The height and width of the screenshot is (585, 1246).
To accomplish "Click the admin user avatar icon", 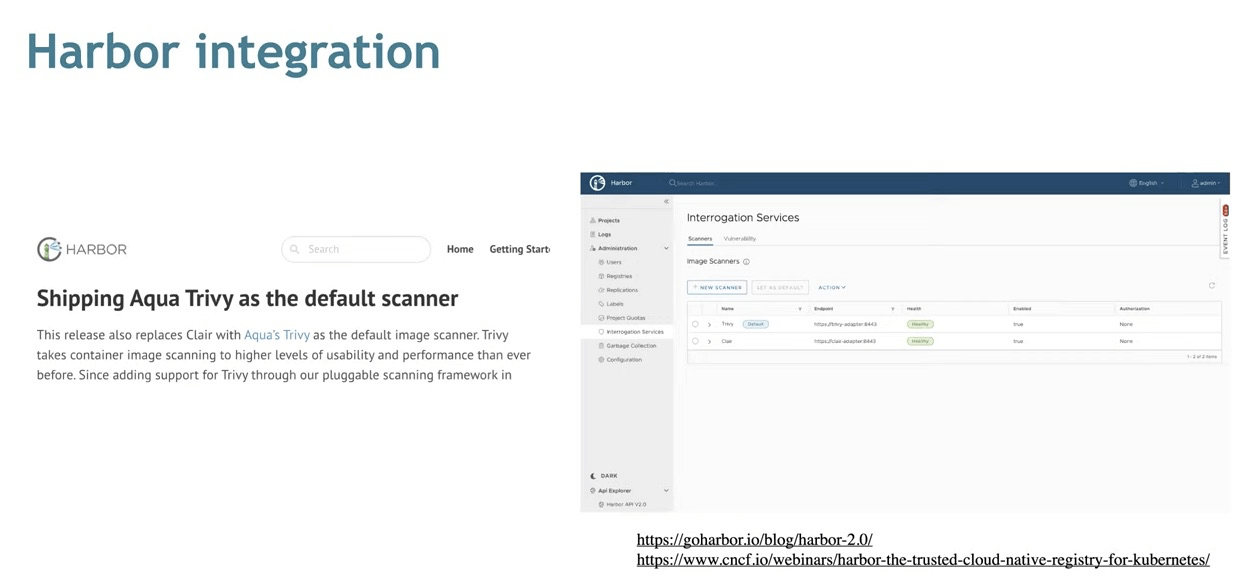I will (x=1195, y=183).
